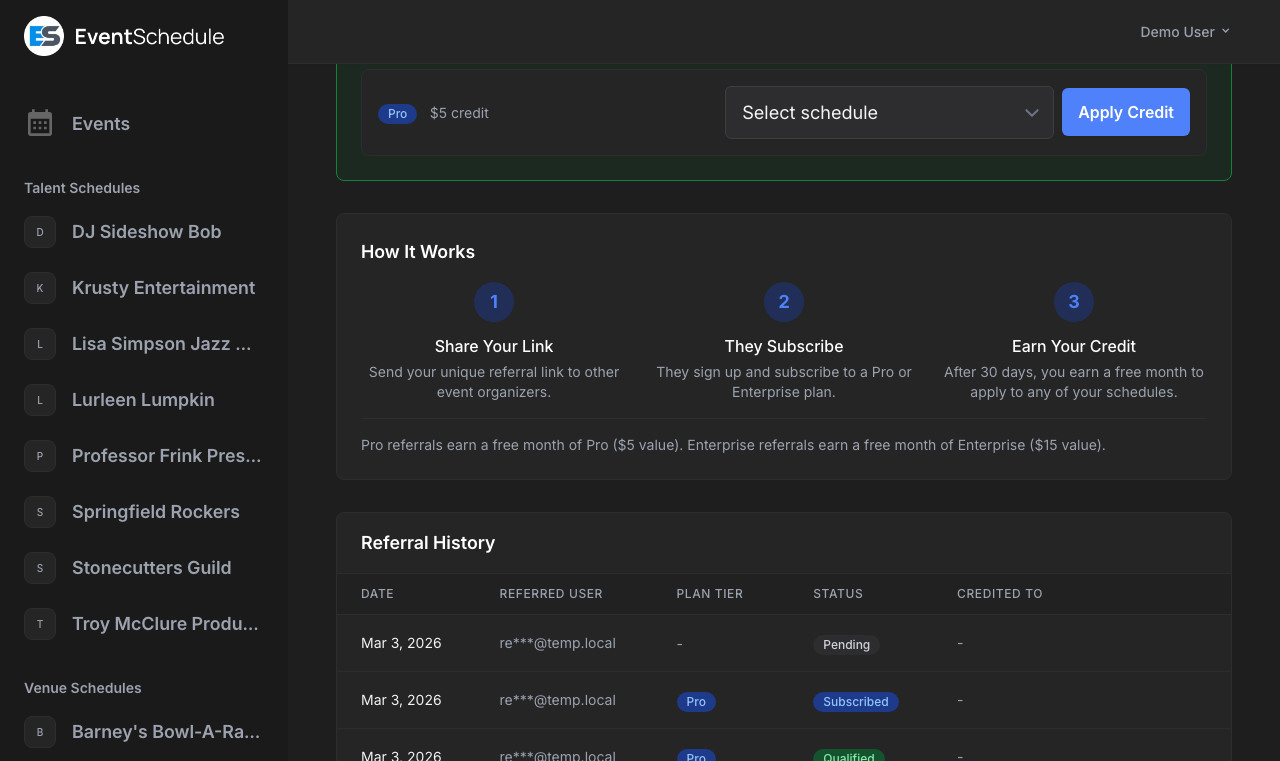Click the DATE column header
Screen dimensions: 1280x761
coord(377,593)
